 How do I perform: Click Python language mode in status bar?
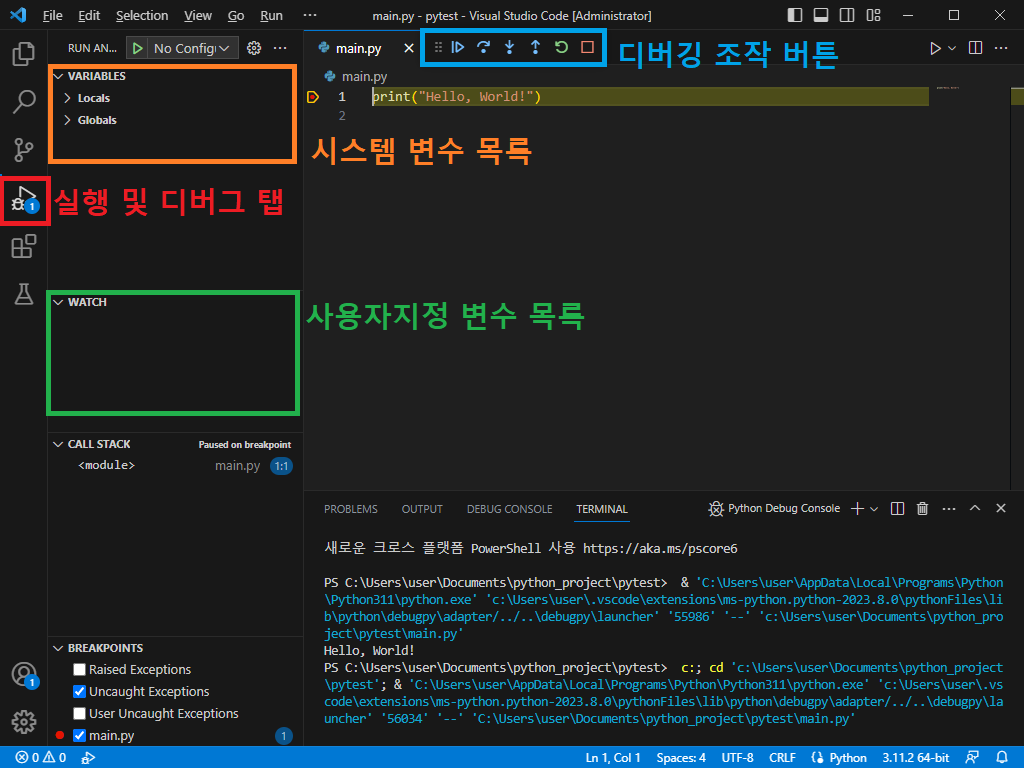click(x=840, y=758)
